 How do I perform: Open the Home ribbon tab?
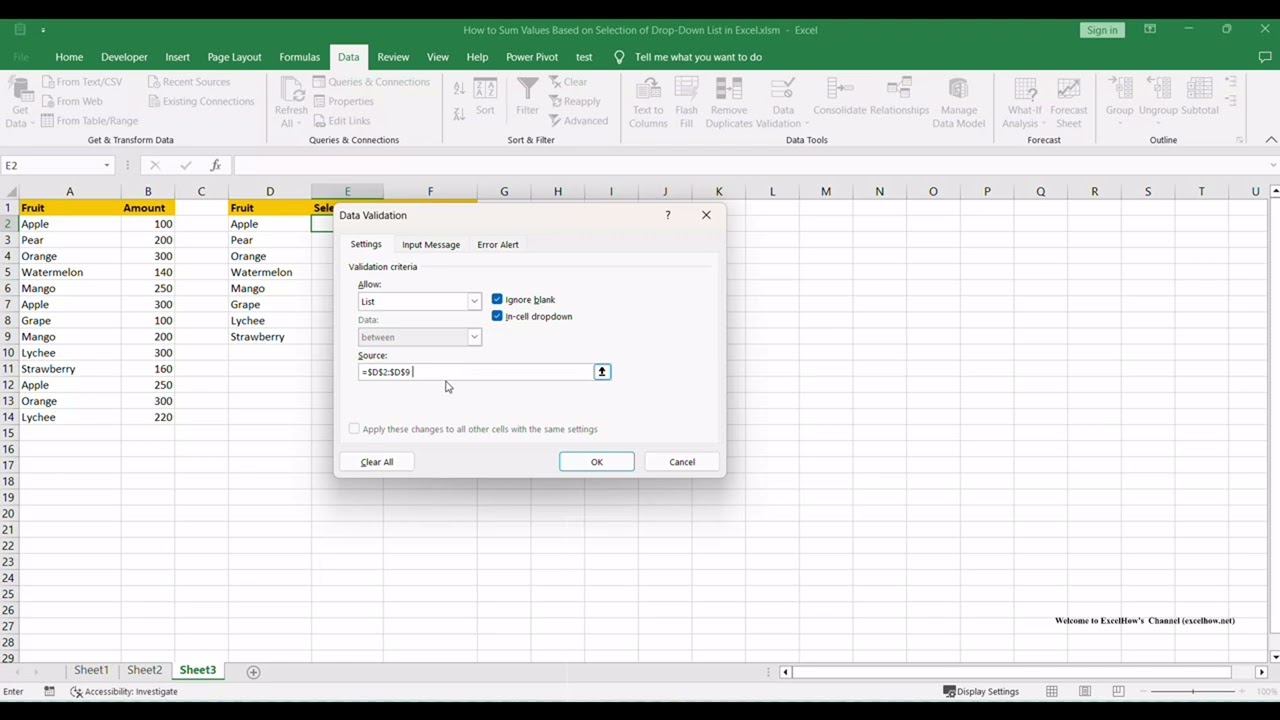click(69, 57)
